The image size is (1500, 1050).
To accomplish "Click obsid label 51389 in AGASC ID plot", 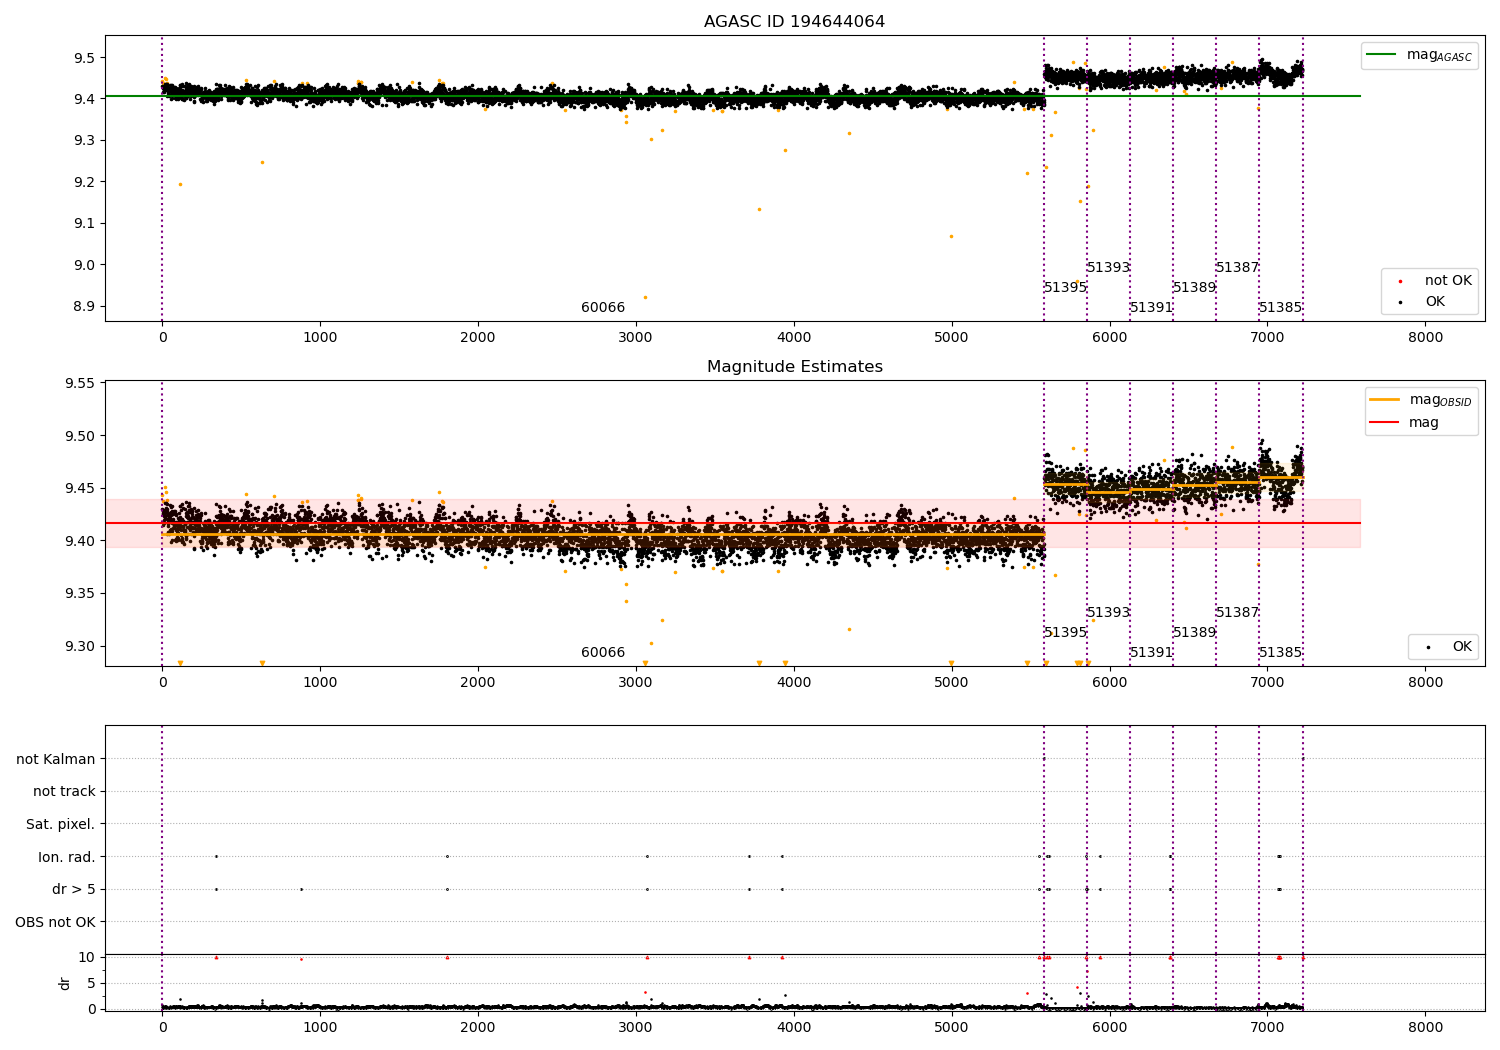I will point(1194,288).
